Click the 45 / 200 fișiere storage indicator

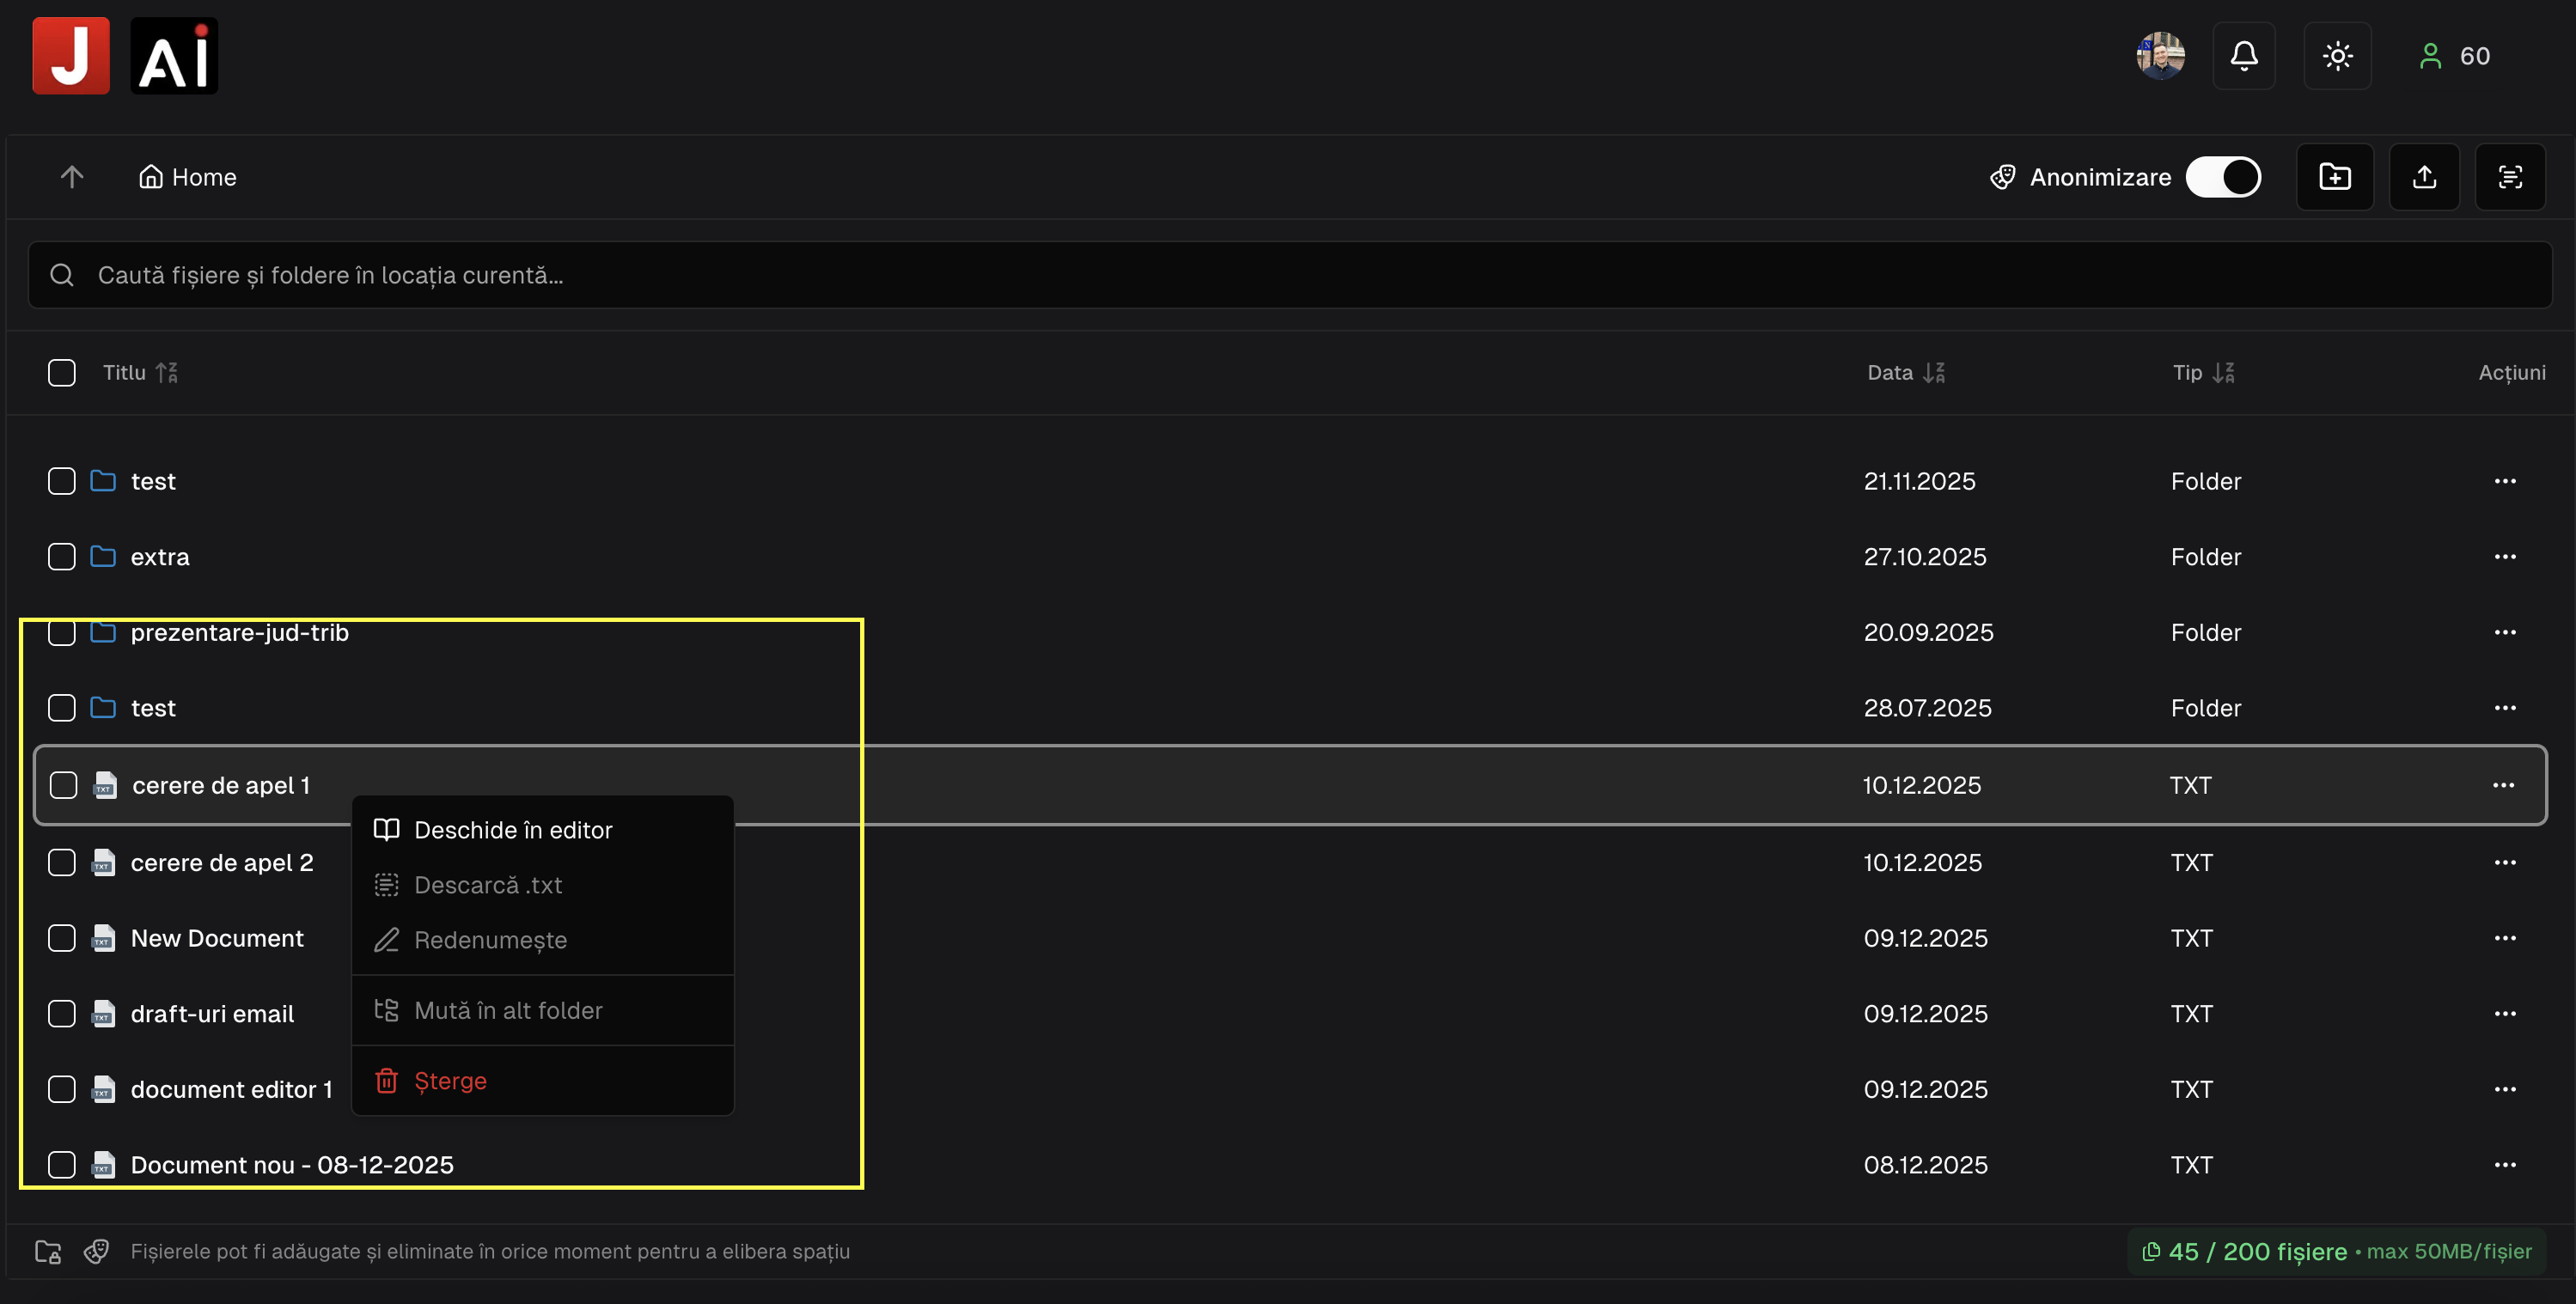[x=2256, y=1252]
